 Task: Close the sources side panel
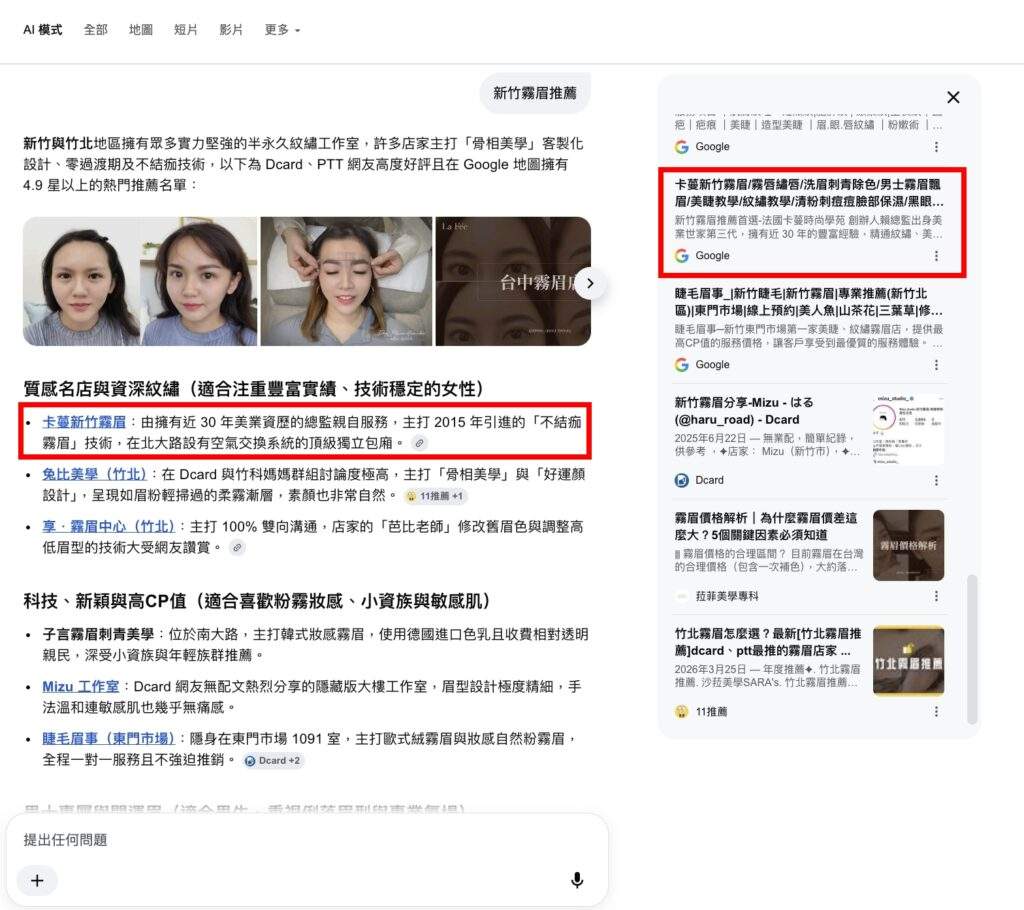point(953,97)
